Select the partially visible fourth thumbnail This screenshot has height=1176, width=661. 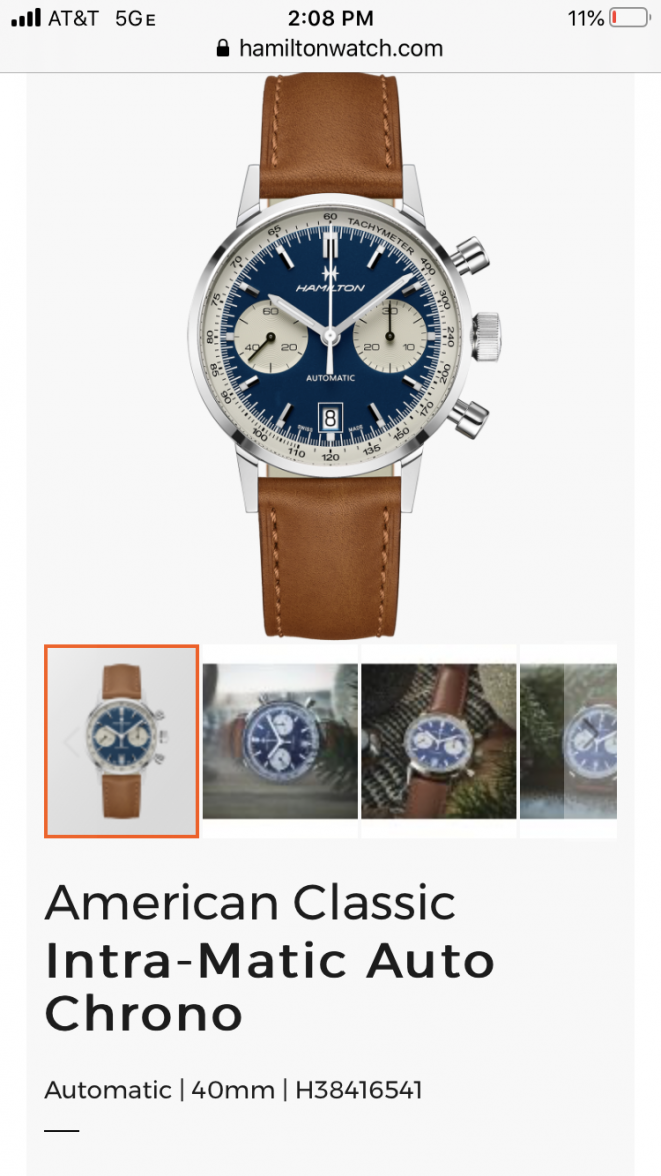coord(569,741)
